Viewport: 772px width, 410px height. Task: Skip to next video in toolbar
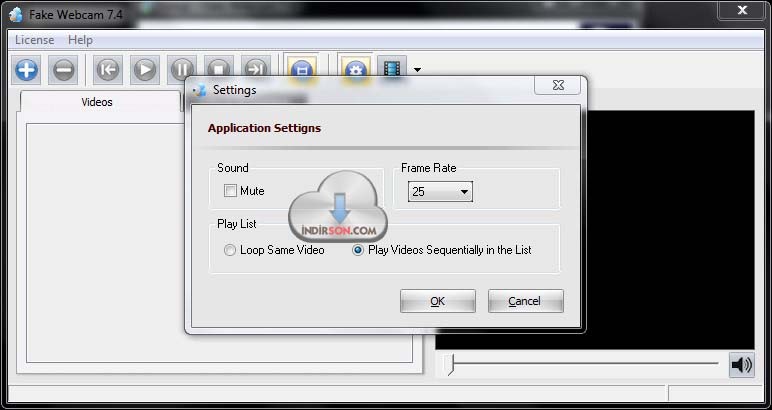tap(256, 70)
